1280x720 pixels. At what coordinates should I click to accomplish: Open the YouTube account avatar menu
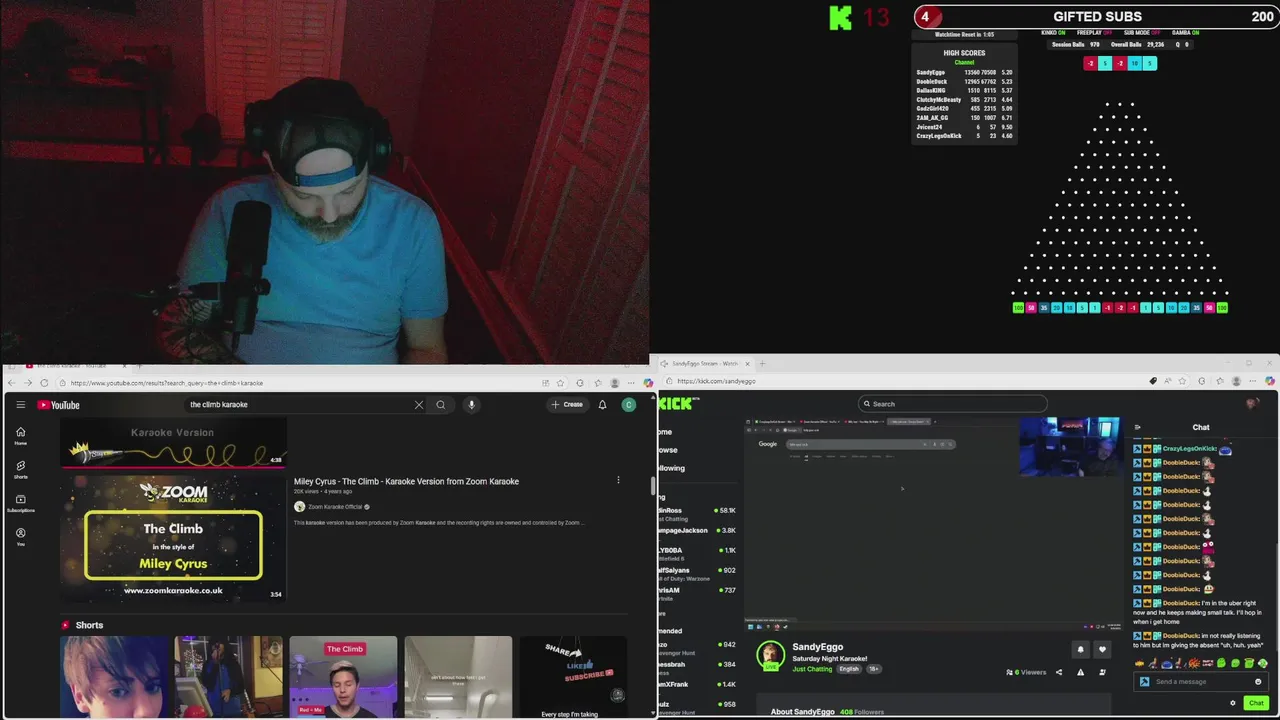point(628,405)
